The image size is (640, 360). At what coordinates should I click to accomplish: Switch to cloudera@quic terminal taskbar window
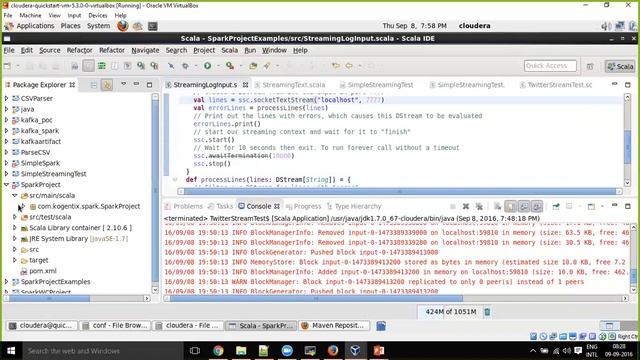coord(42,326)
